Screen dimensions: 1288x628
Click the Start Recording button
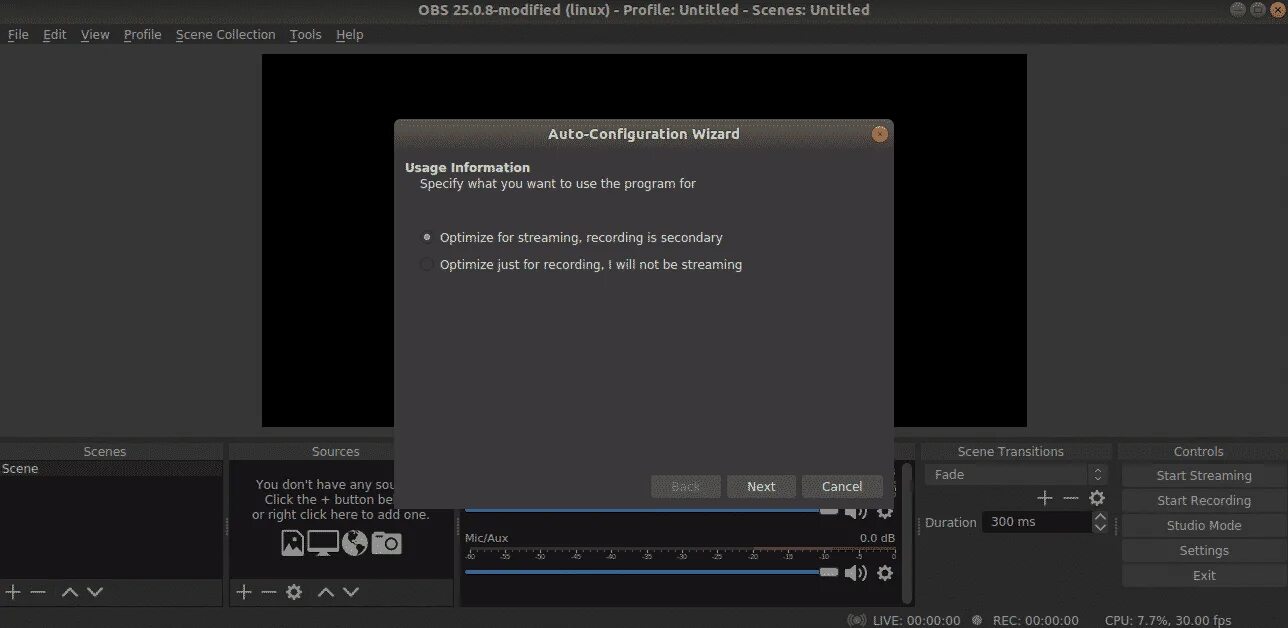coord(1204,501)
